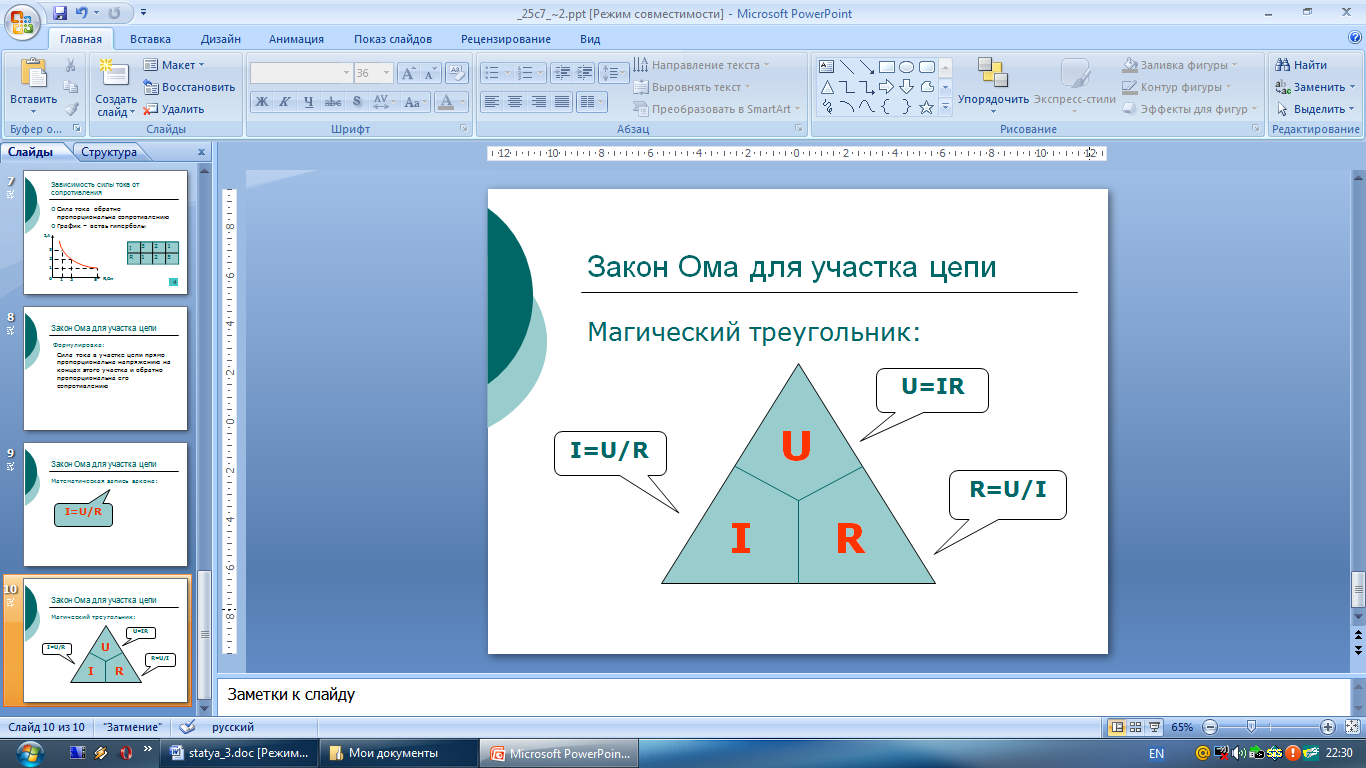Click the Paste clipboard icon
Screen dimensions: 1366x768
(x=33, y=75)
